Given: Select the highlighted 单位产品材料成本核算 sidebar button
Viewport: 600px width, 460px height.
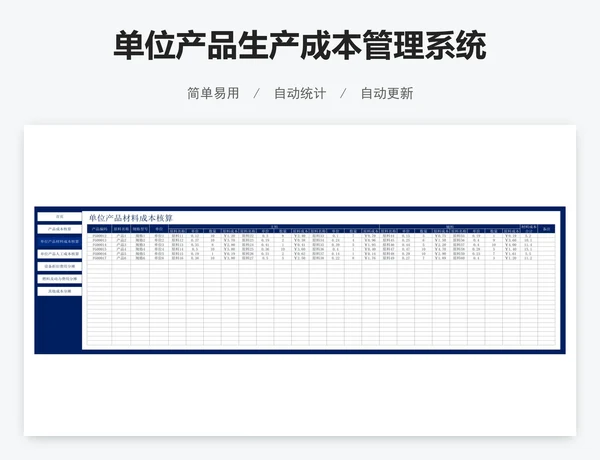Looking at the screenshot, I should point(59,241).
